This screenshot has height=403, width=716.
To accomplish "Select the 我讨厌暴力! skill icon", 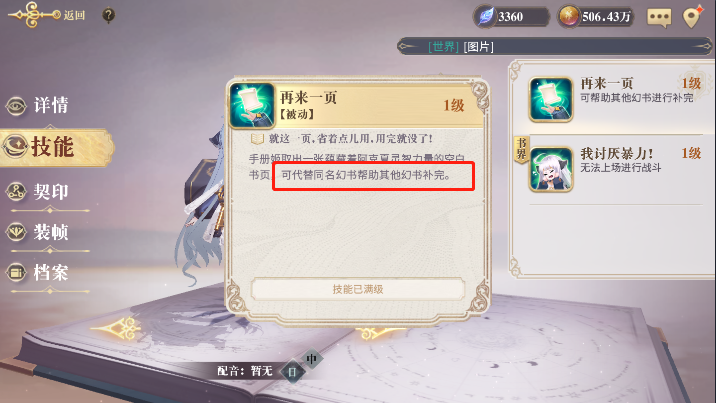I will (x=551, y=169).
